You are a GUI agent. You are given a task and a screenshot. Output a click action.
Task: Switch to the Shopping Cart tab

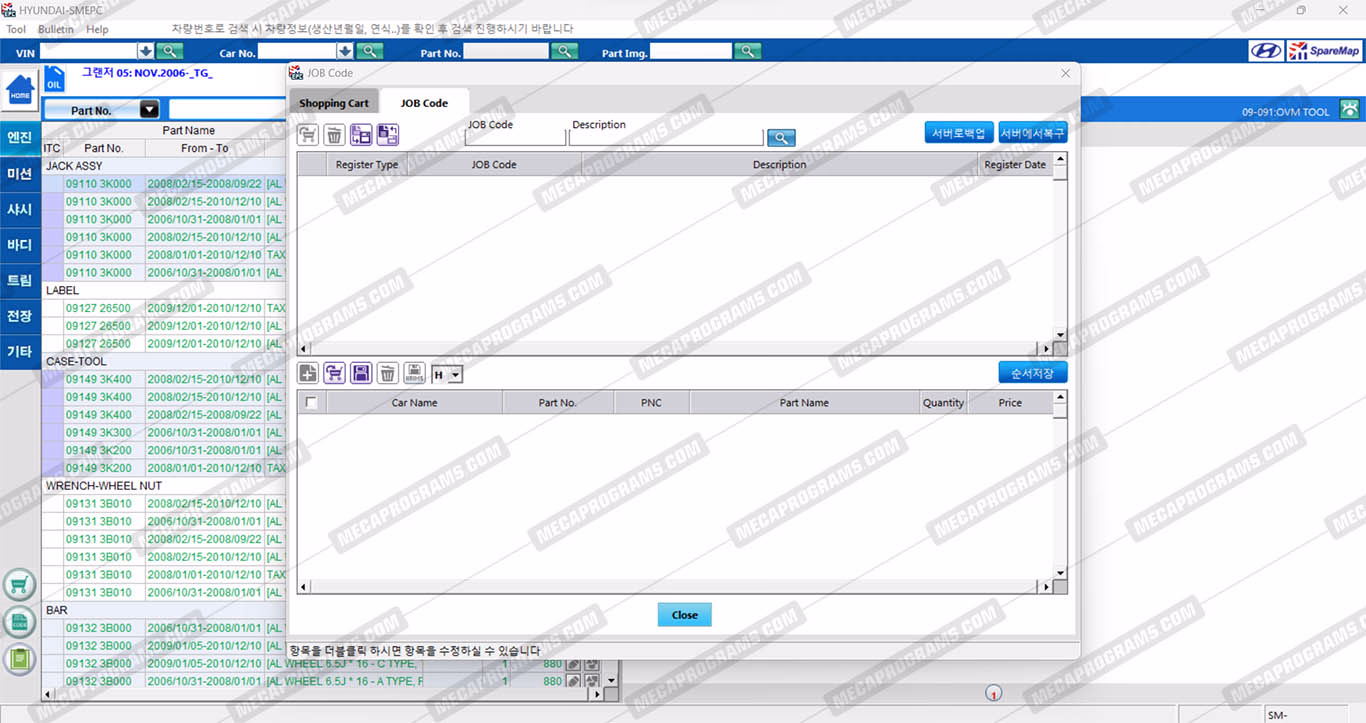[333, 103]
